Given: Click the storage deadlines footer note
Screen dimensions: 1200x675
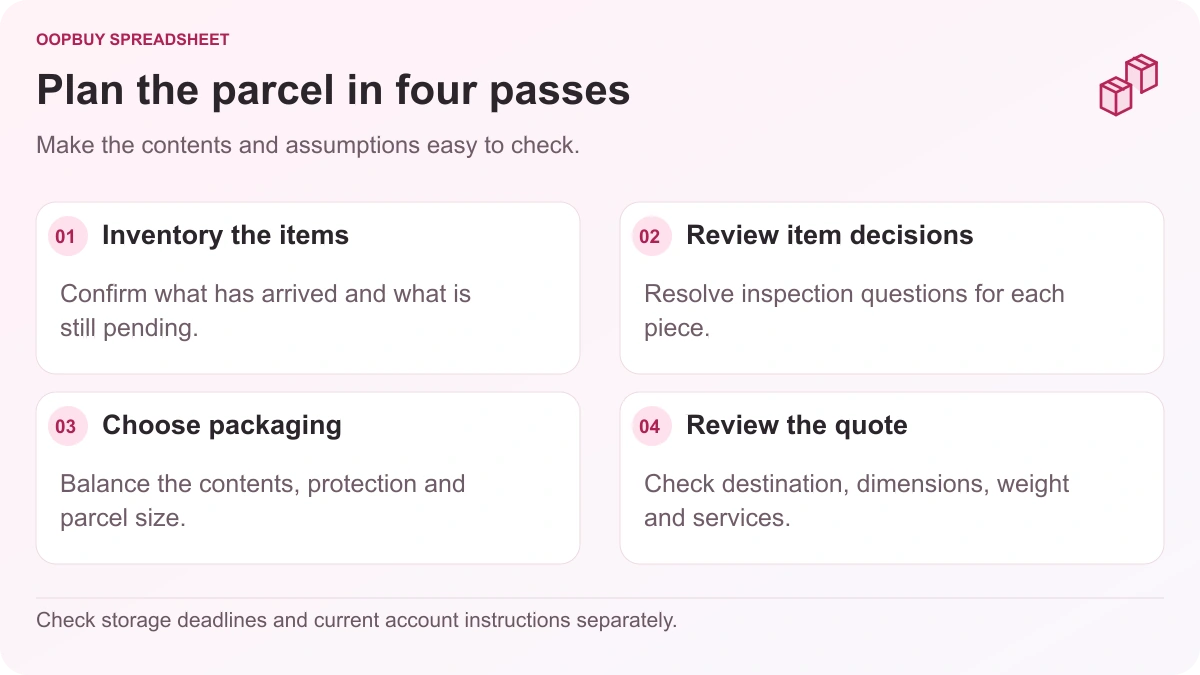Looking at the screenshot, I should click(x=356, y=620).
